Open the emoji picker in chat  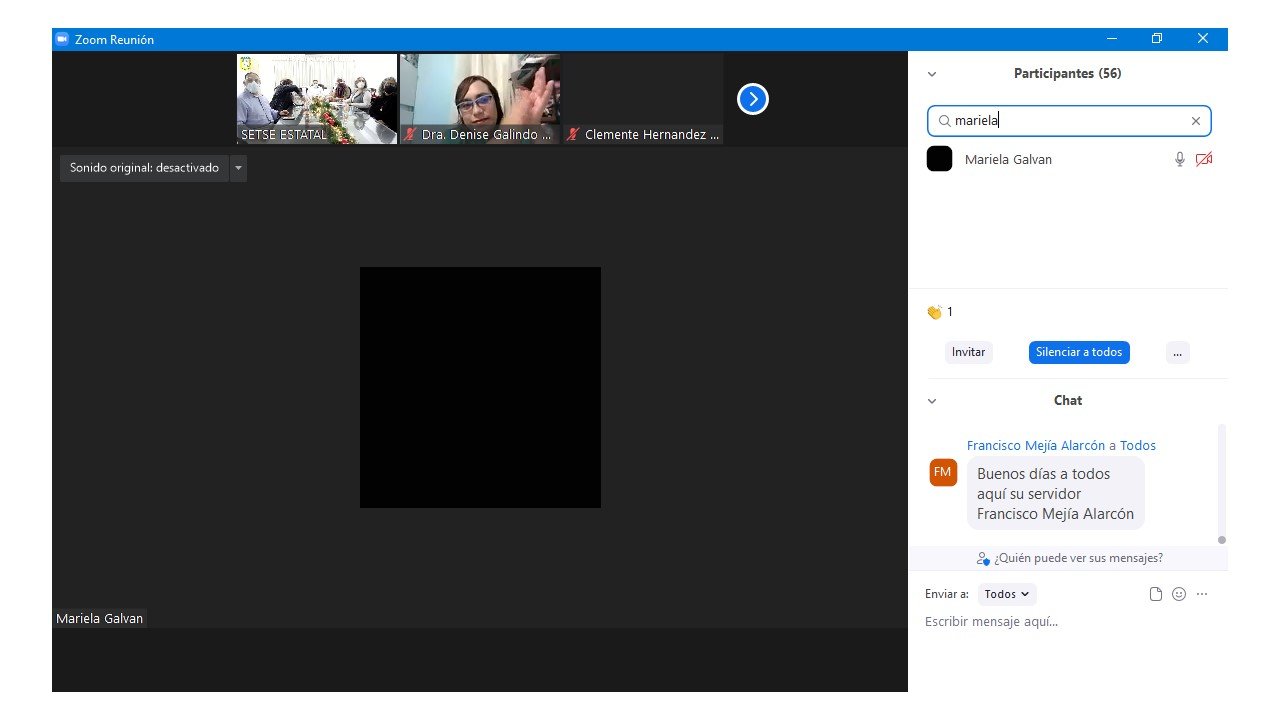click(x=1179, y=594)
